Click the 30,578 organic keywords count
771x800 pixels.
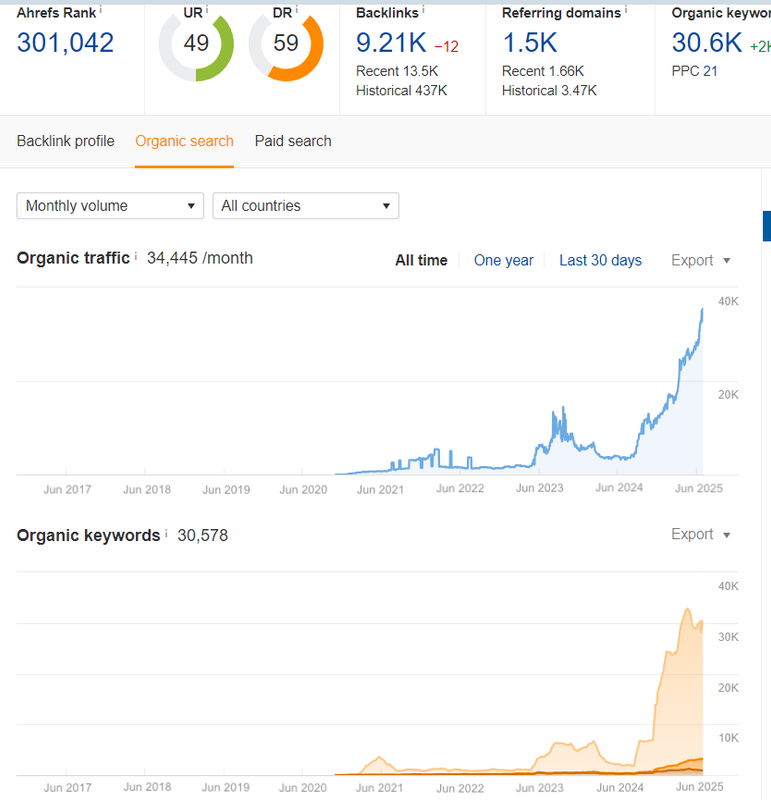coord(203,535)
